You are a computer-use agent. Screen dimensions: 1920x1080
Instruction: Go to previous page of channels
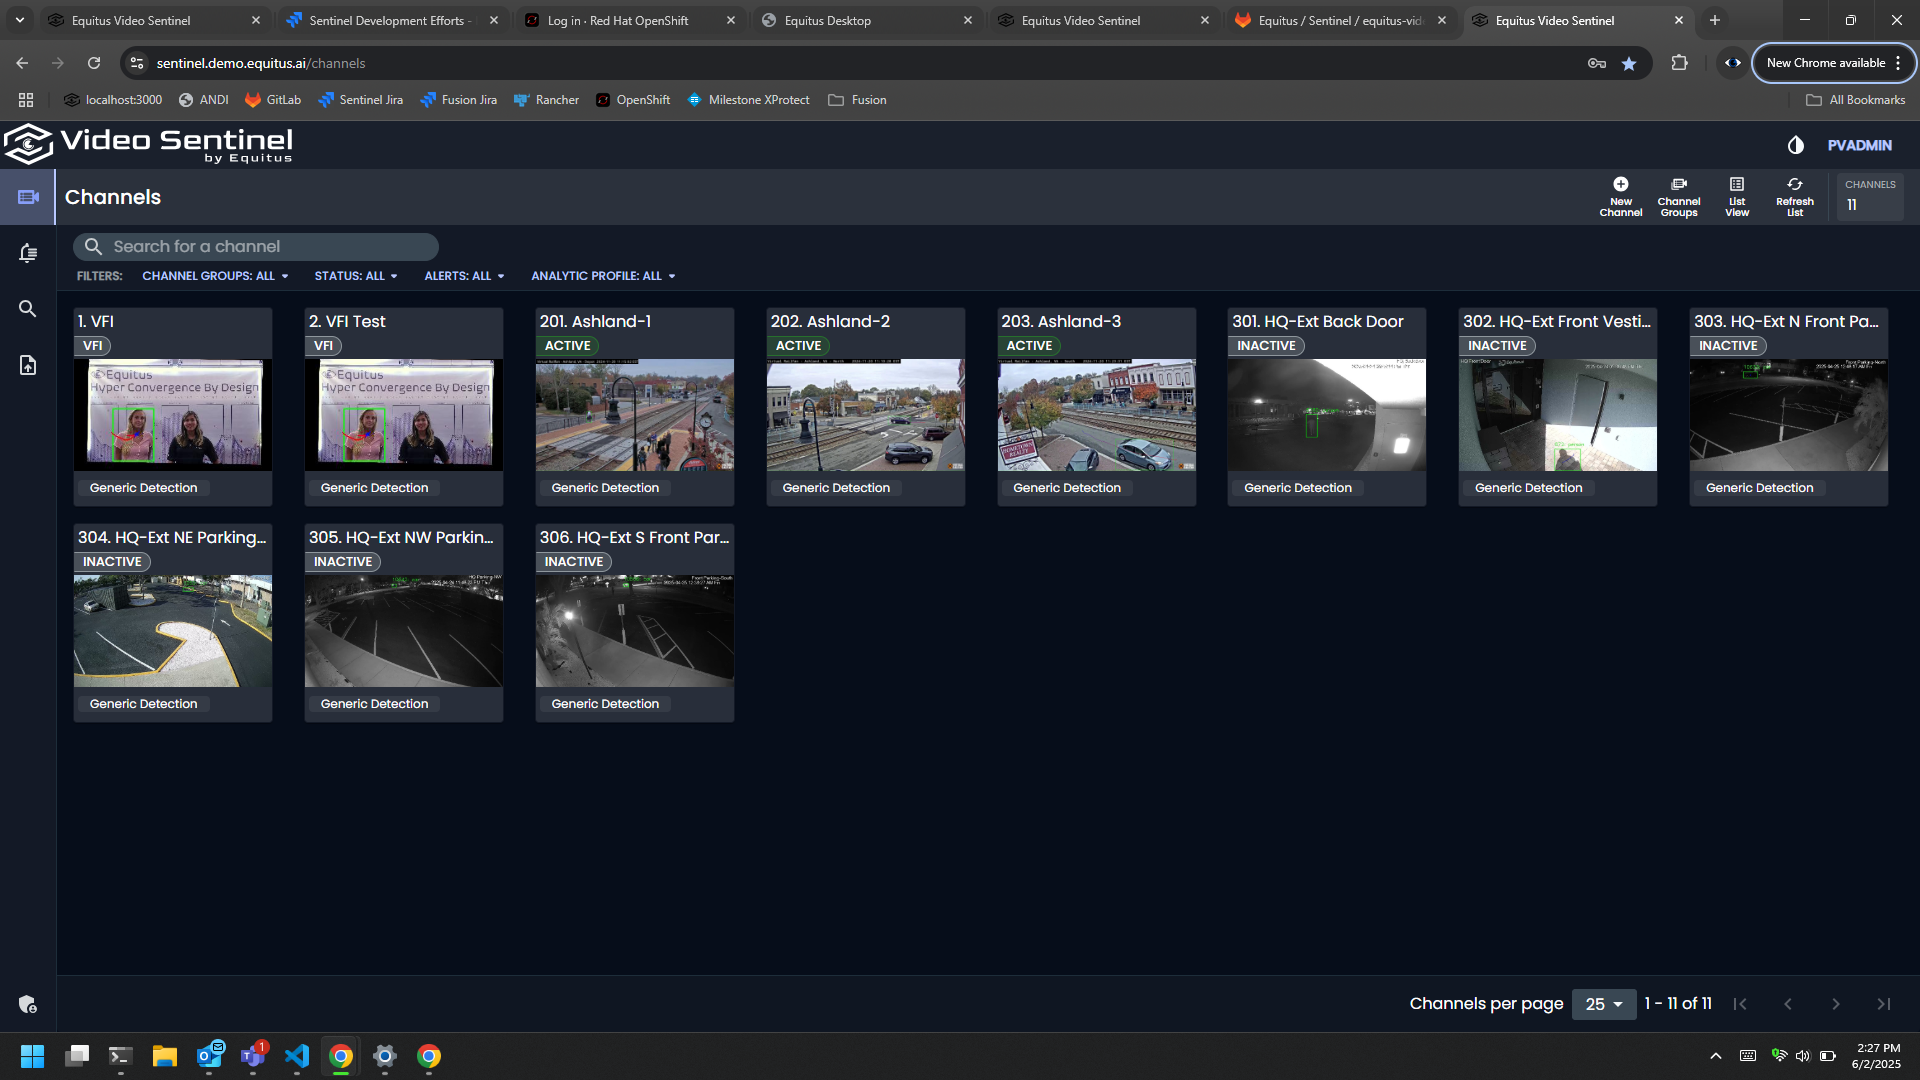[x=1788, y=1004]
